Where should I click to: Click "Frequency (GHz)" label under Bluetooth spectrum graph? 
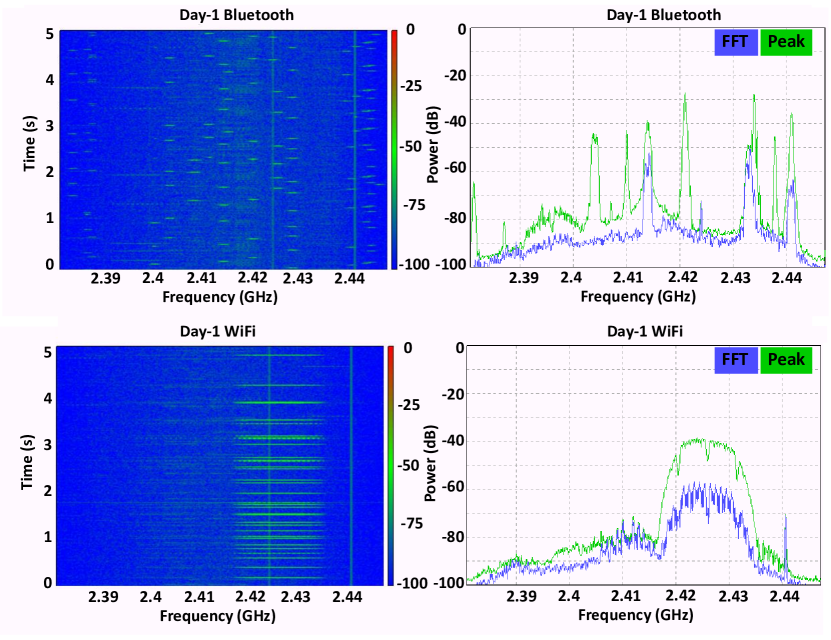click(638, 296)
